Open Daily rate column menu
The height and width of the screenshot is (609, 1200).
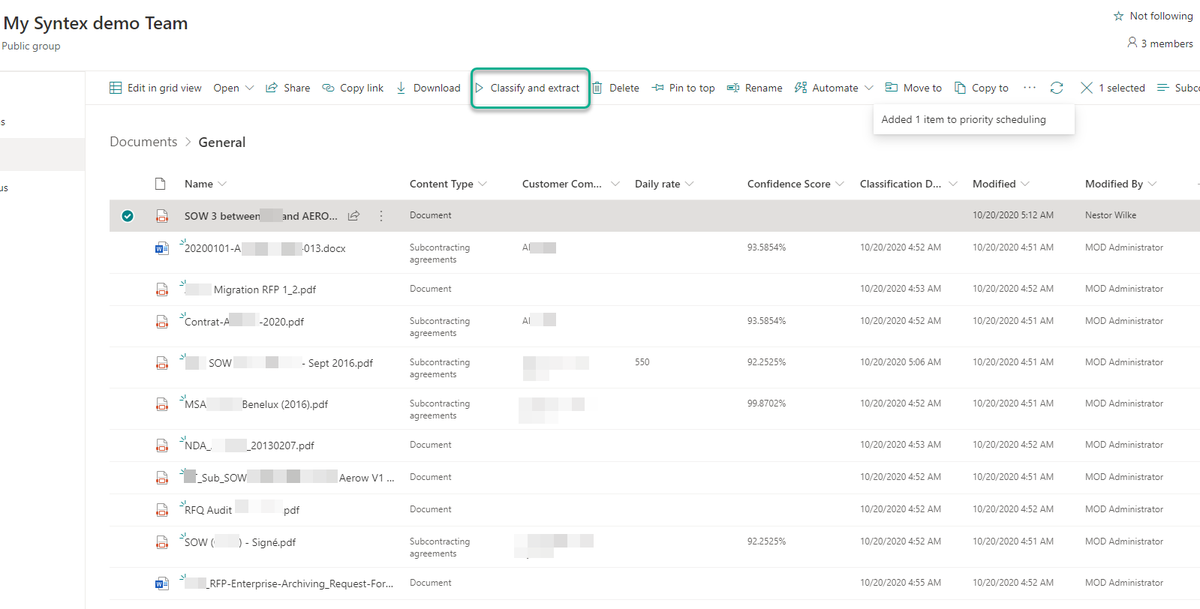tap(664, 184)
